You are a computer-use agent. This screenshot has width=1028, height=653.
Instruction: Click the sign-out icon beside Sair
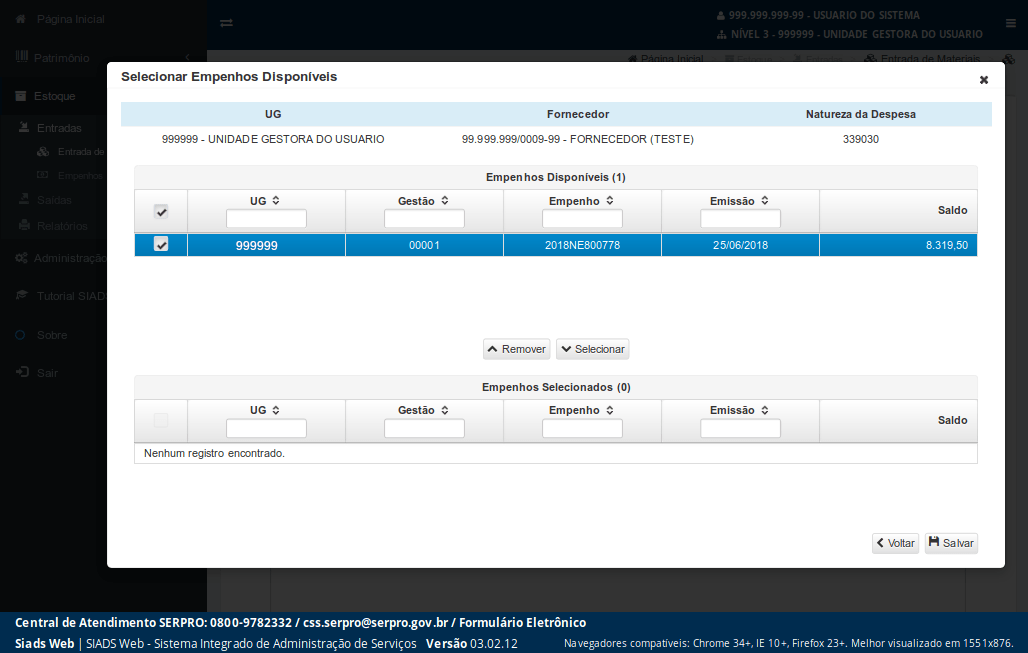click(x=22, y=372)
